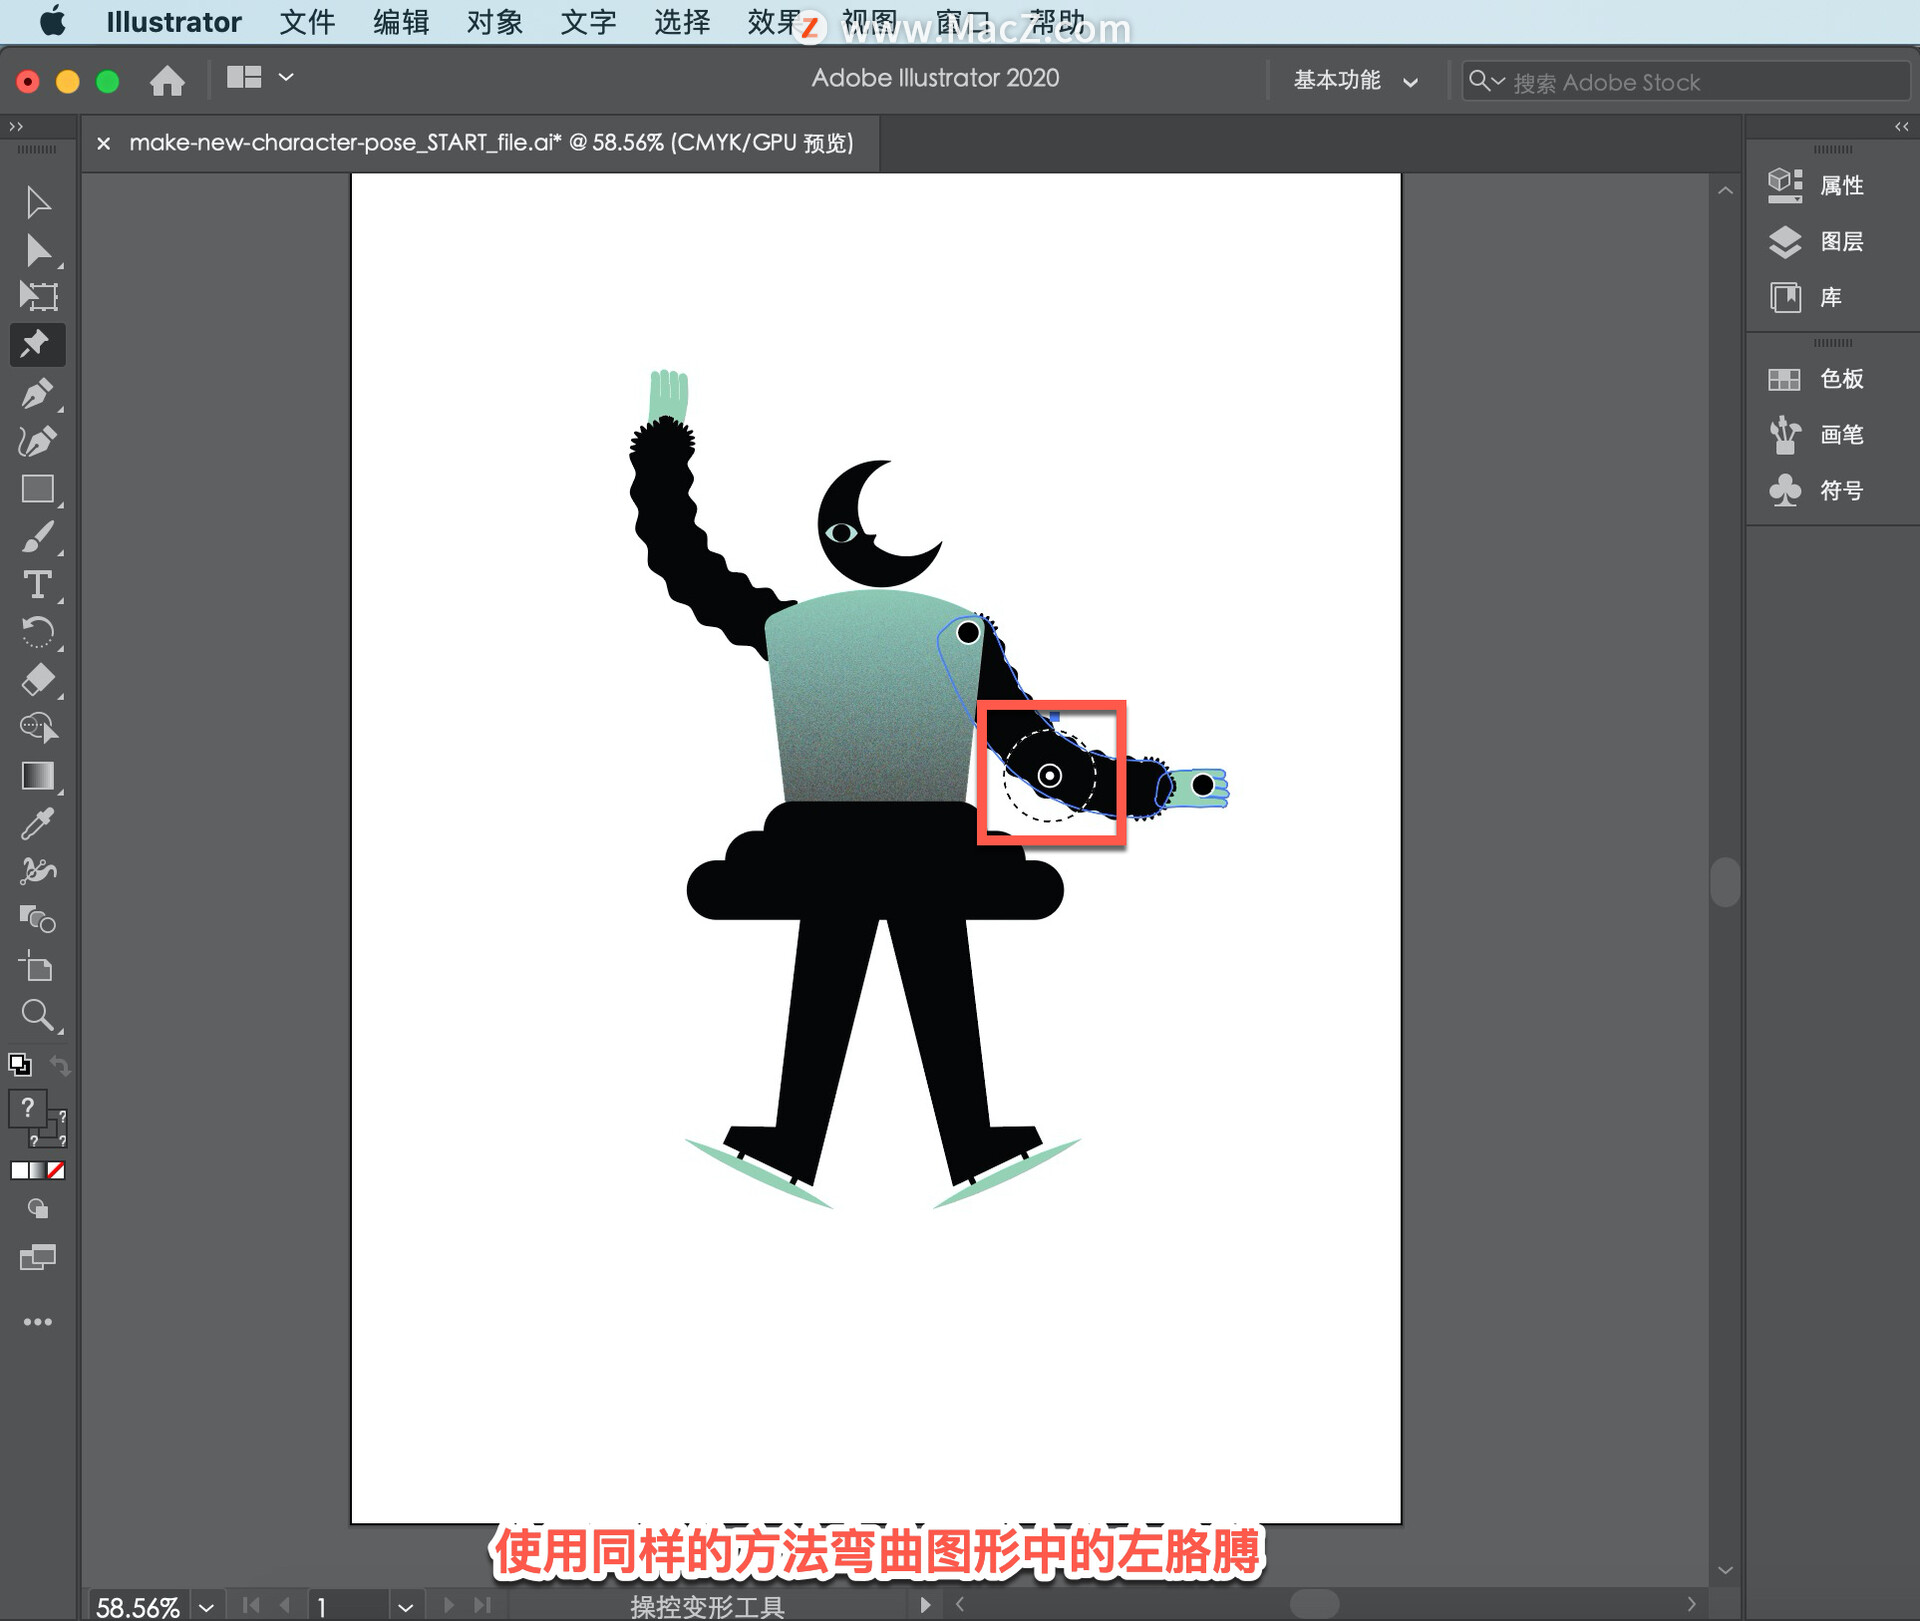Expand the left toolbar columns
This screenshot has height=1621, width=1920.
pos(16,127)
